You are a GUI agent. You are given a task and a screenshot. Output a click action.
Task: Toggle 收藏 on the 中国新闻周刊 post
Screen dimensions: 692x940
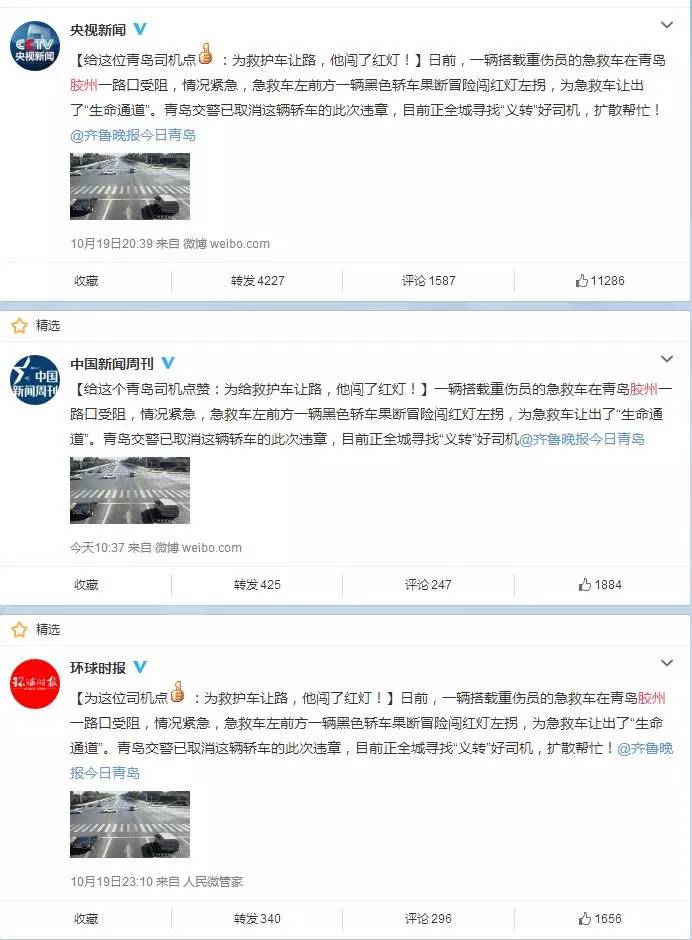coord(86,585)
